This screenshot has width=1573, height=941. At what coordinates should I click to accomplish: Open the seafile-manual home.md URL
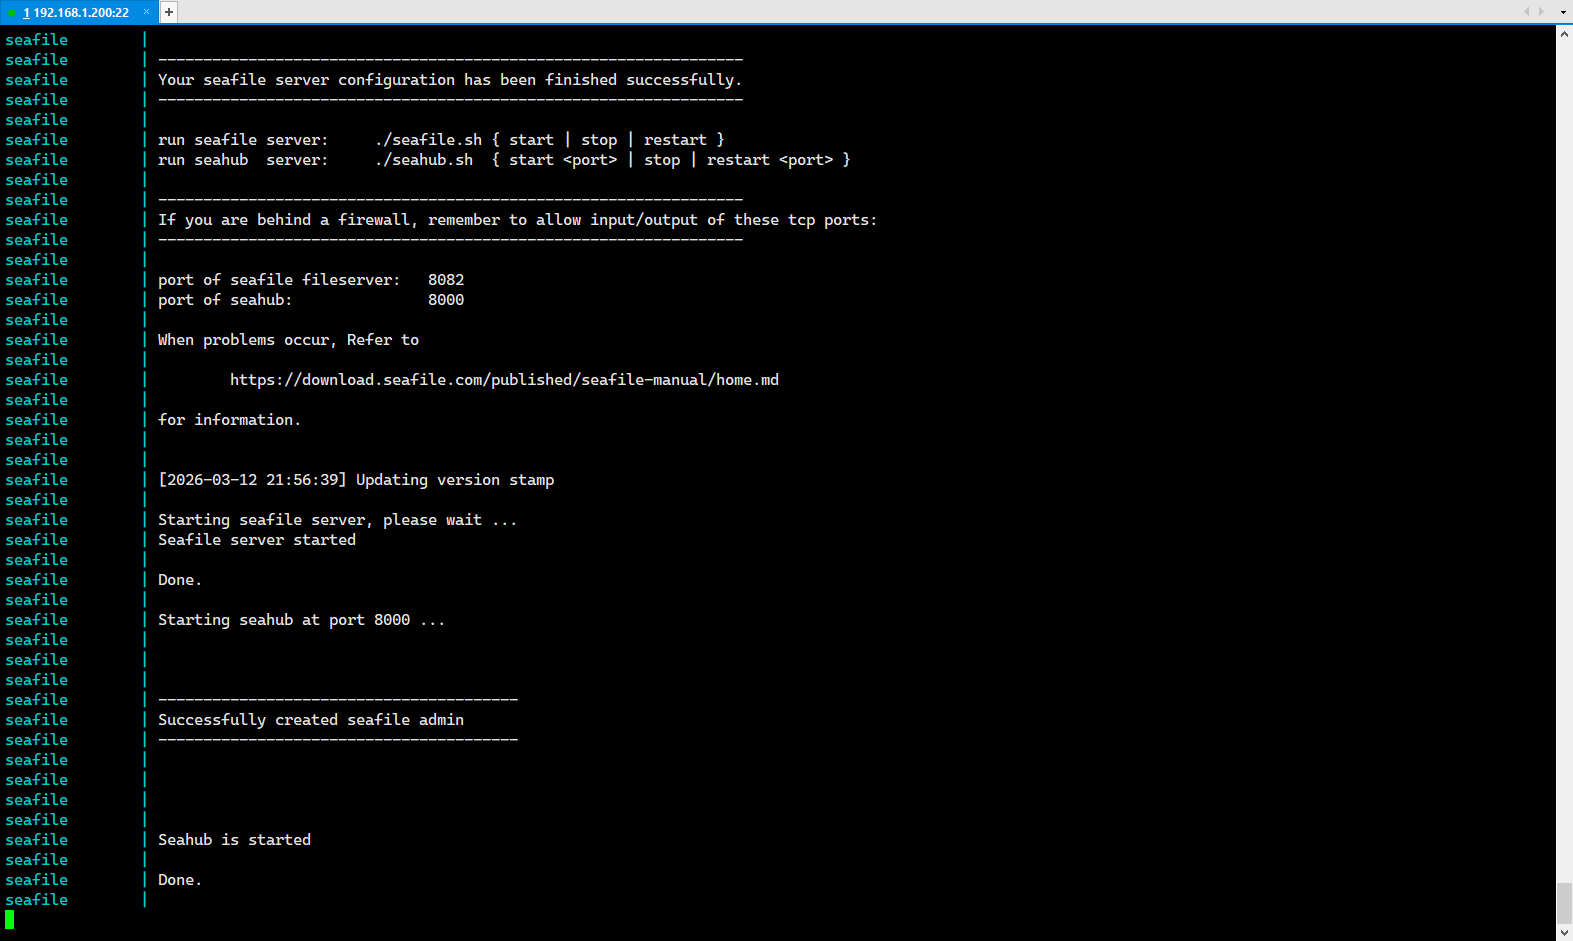pyautogui.click(x=504, y=380)
